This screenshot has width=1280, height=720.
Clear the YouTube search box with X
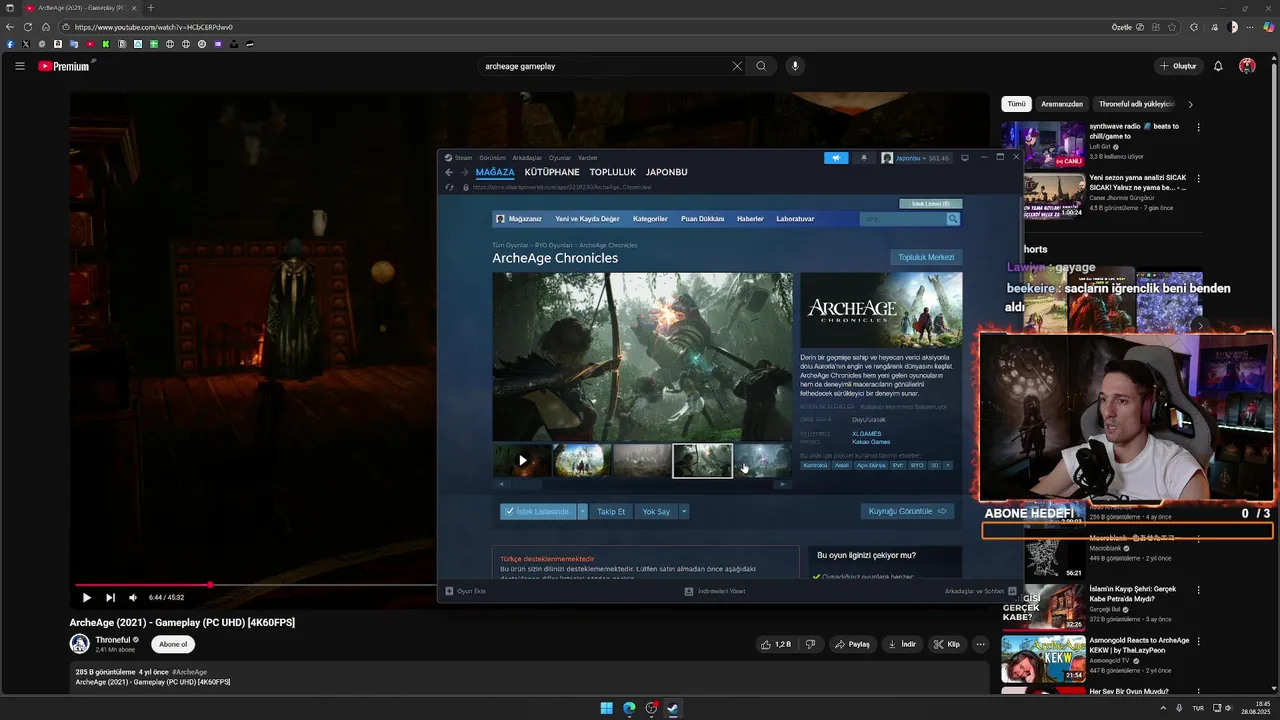[x=737, y=66]
